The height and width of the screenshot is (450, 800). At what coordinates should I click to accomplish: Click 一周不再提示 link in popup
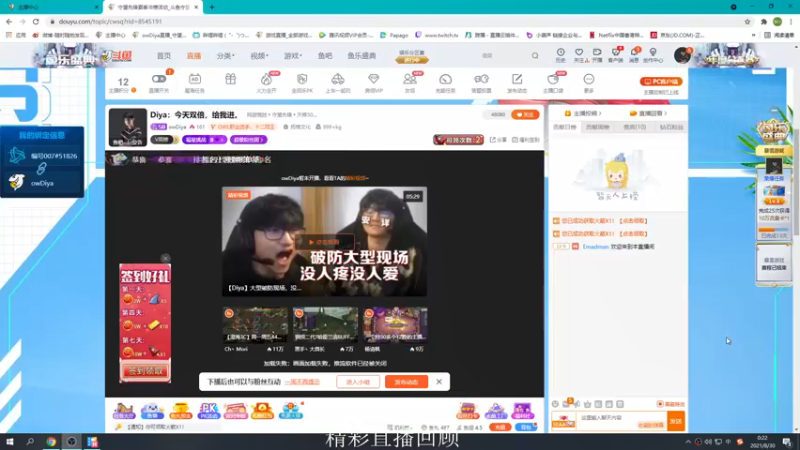click(302, 382)
